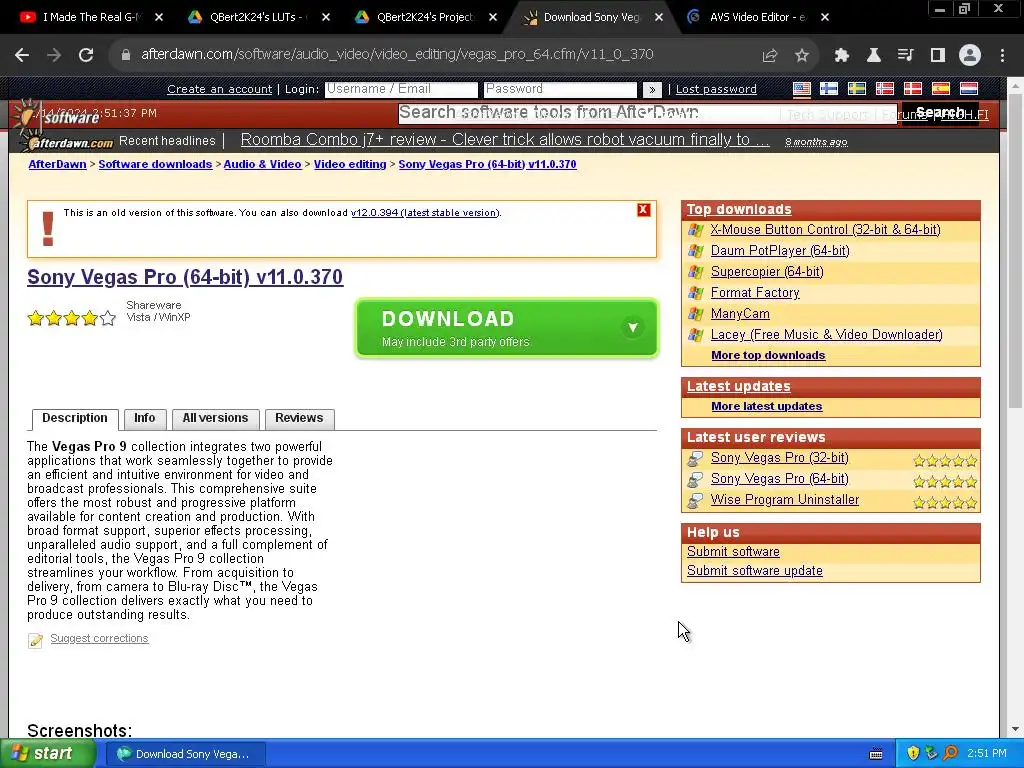
Task: Open the ManyCam link
Action: (740, 313)
